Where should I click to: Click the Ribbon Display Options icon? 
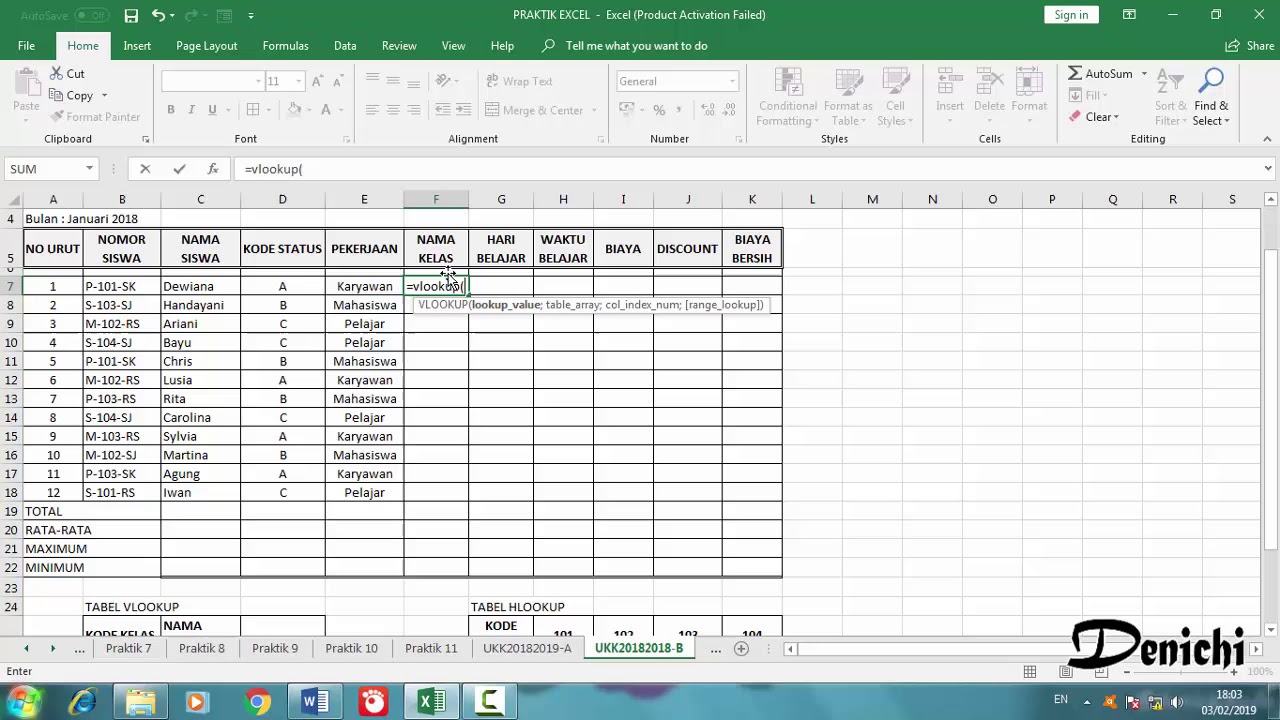[1129, 15]
